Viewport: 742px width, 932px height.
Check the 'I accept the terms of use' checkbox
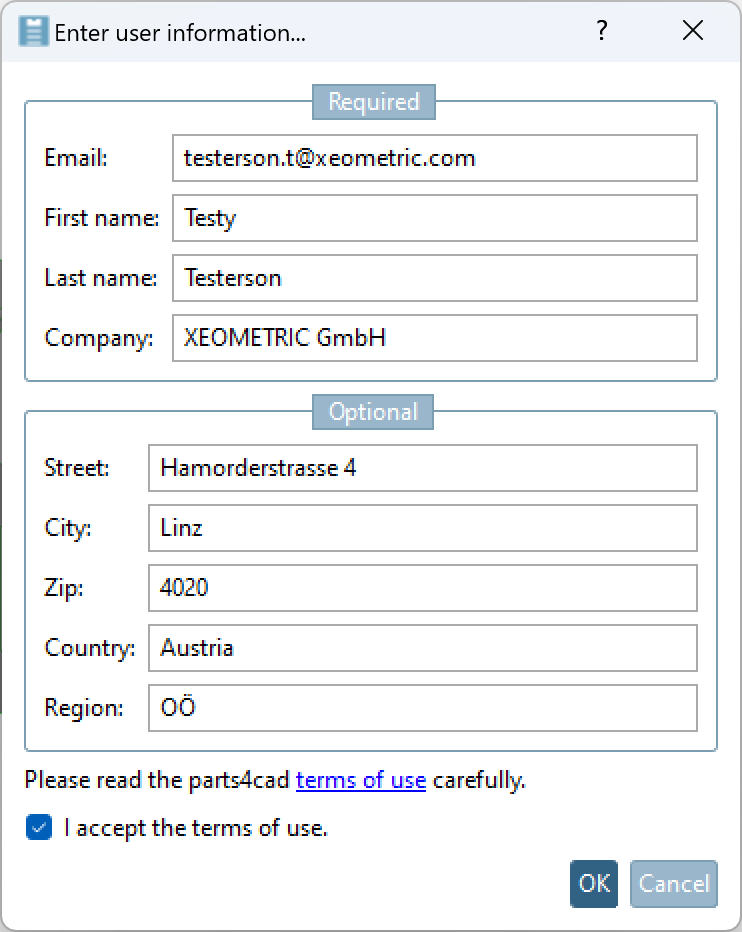pos(38,827)
